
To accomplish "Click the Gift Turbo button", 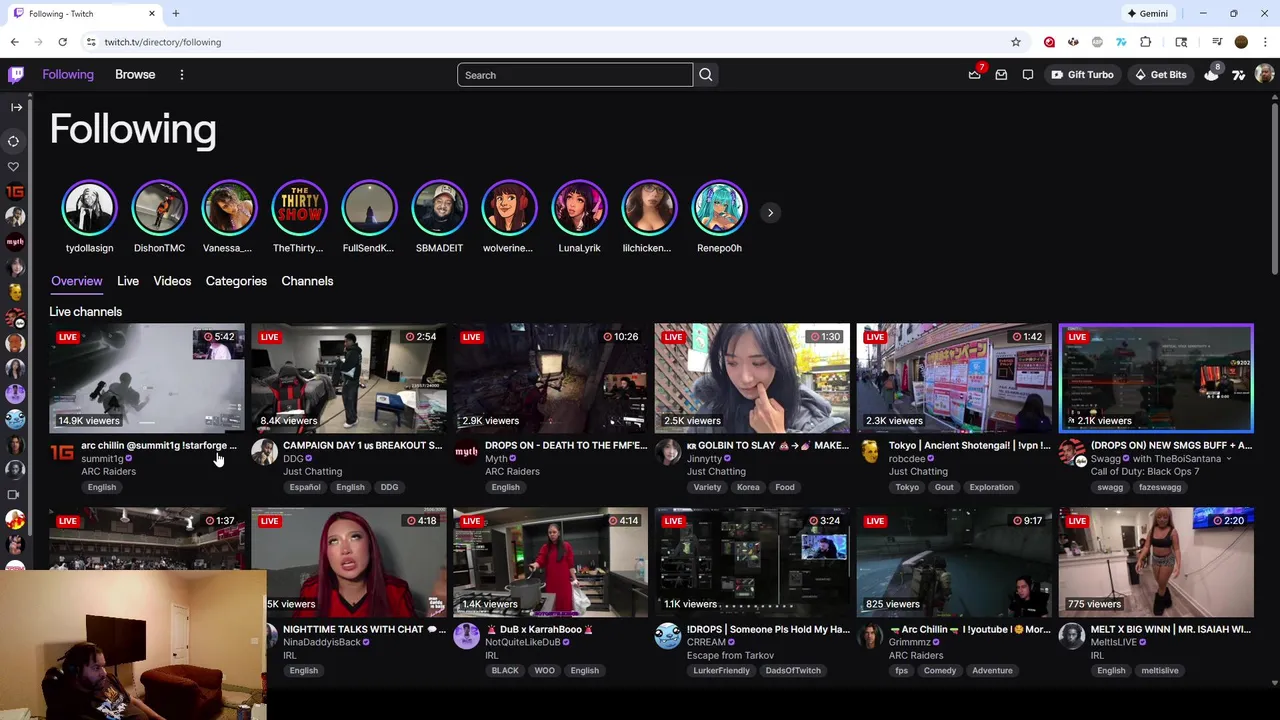I will (x=1082, y=75).
